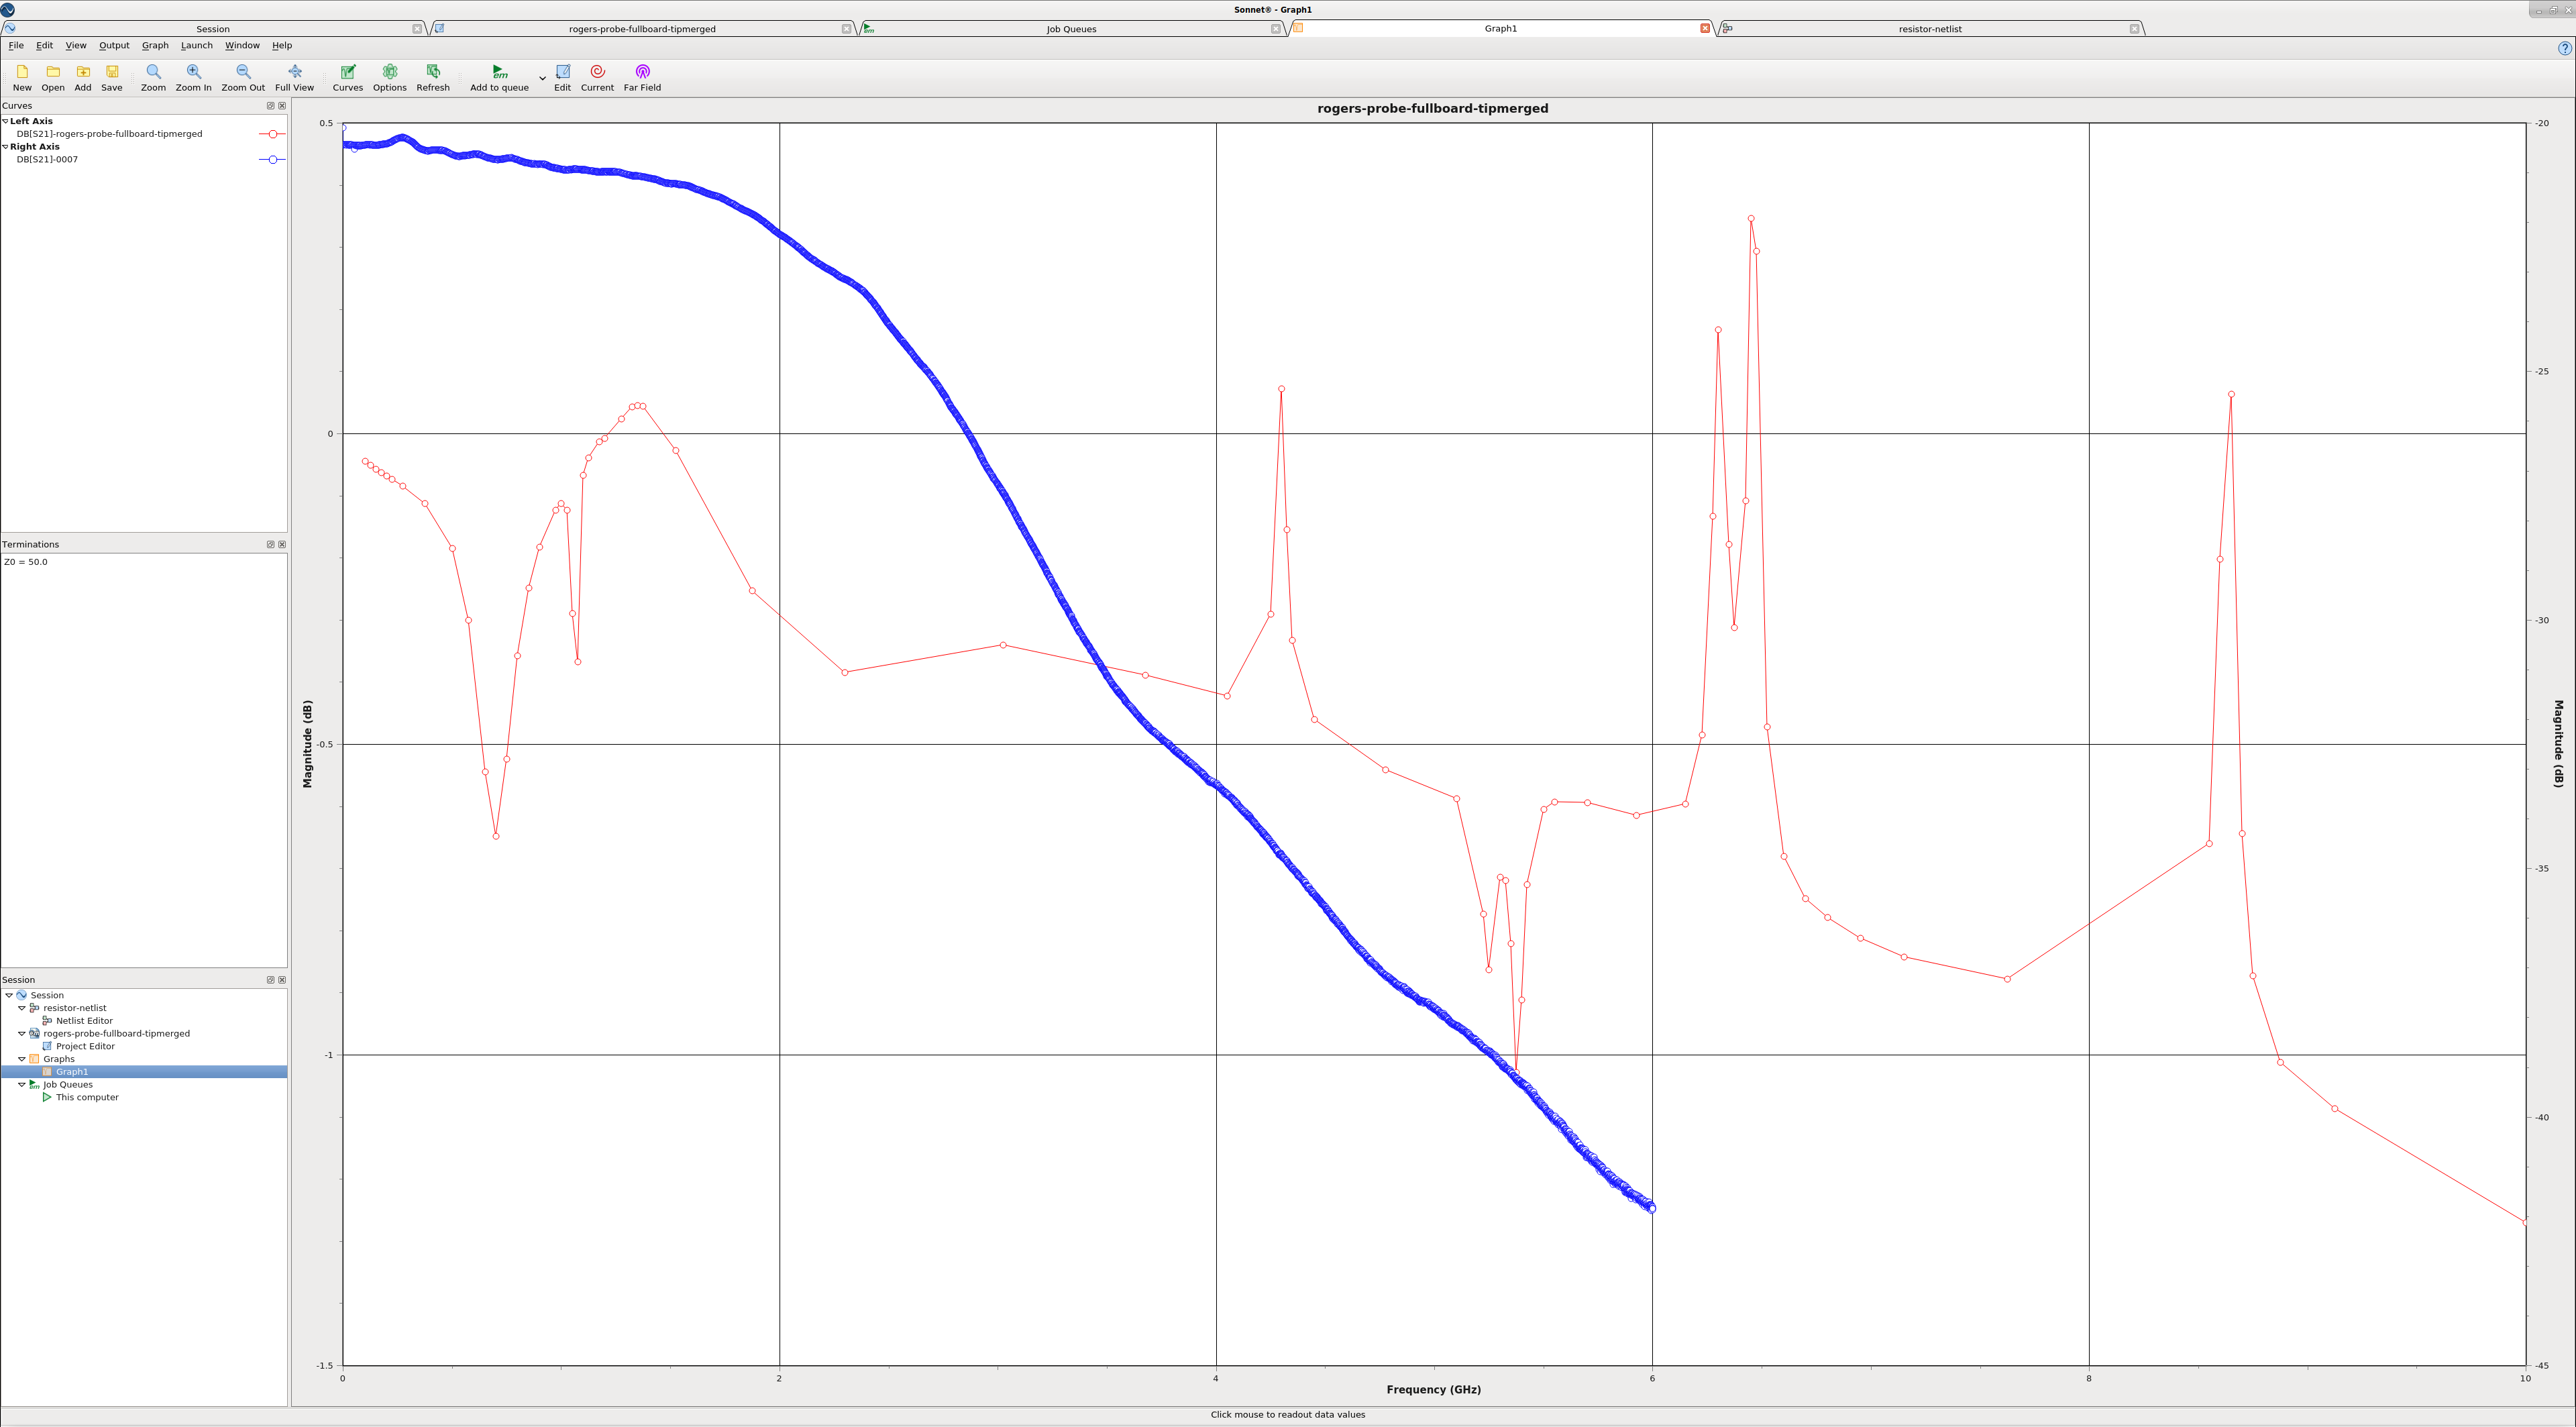This screenshot has height=1427, width=2576.
Task: Switch to the Session tab
Action: [213, 29]
